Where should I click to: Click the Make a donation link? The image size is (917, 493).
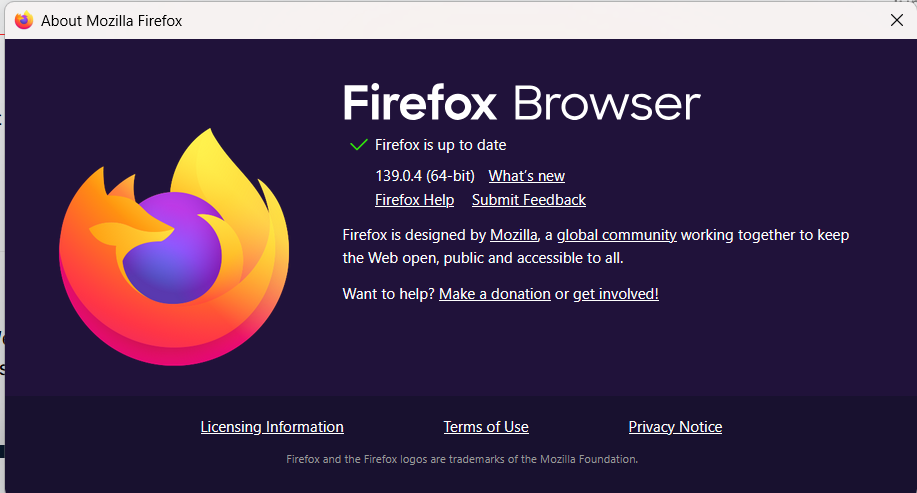point(495,294)
